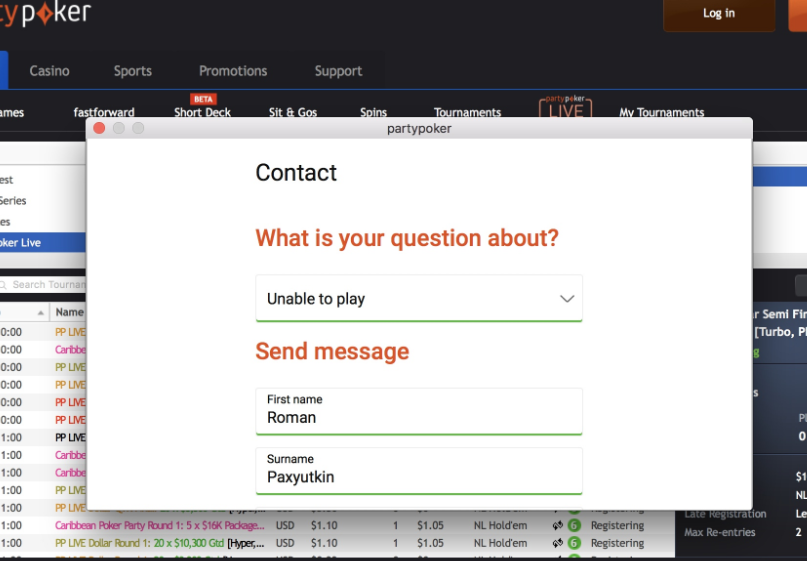
Task: Go to the Support tab
Action: [338, 71]
